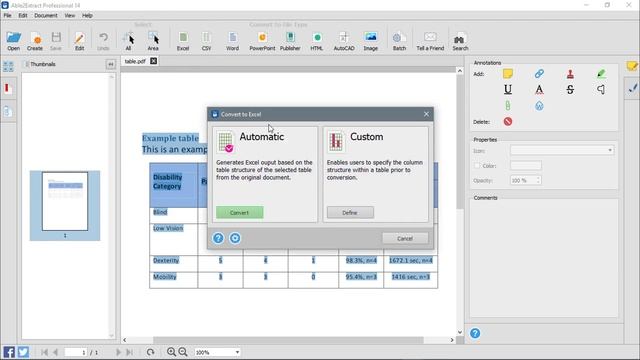Jump to the last page arrow
Viewport: 640px width, 360px height.
pos(129,352)
